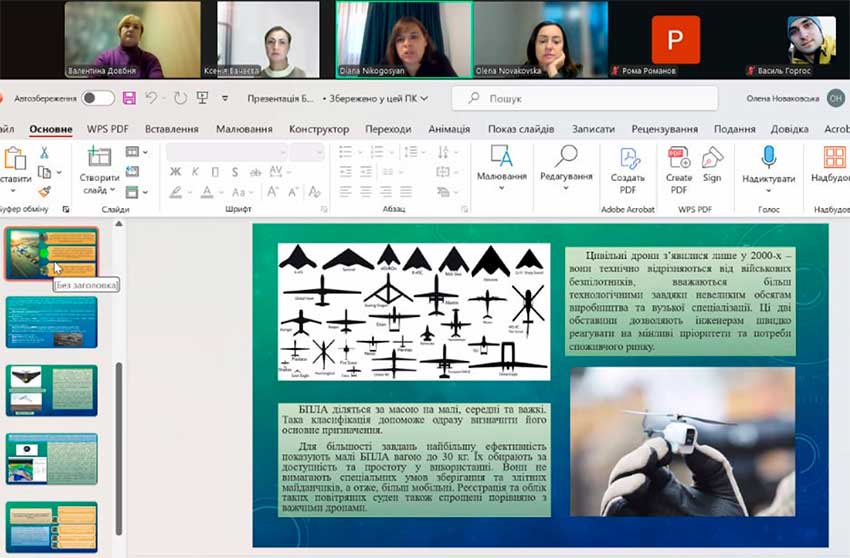Select the second slide thumbnail in panel
Viewport: 850px width, 558px height.
click(52, 322)
